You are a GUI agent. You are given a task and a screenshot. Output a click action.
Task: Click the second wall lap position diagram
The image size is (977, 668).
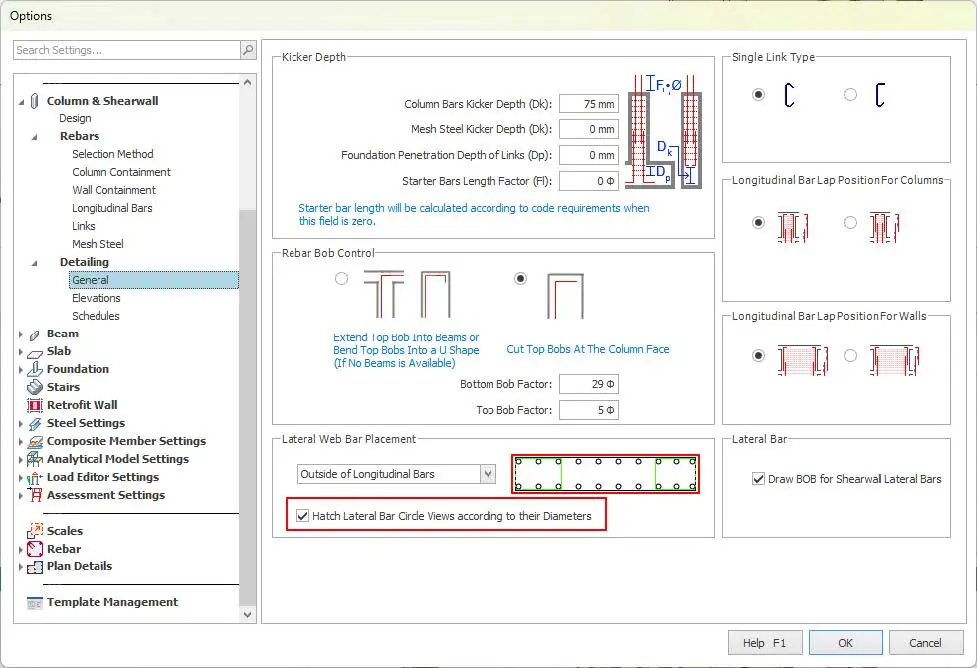pos(894,360)
